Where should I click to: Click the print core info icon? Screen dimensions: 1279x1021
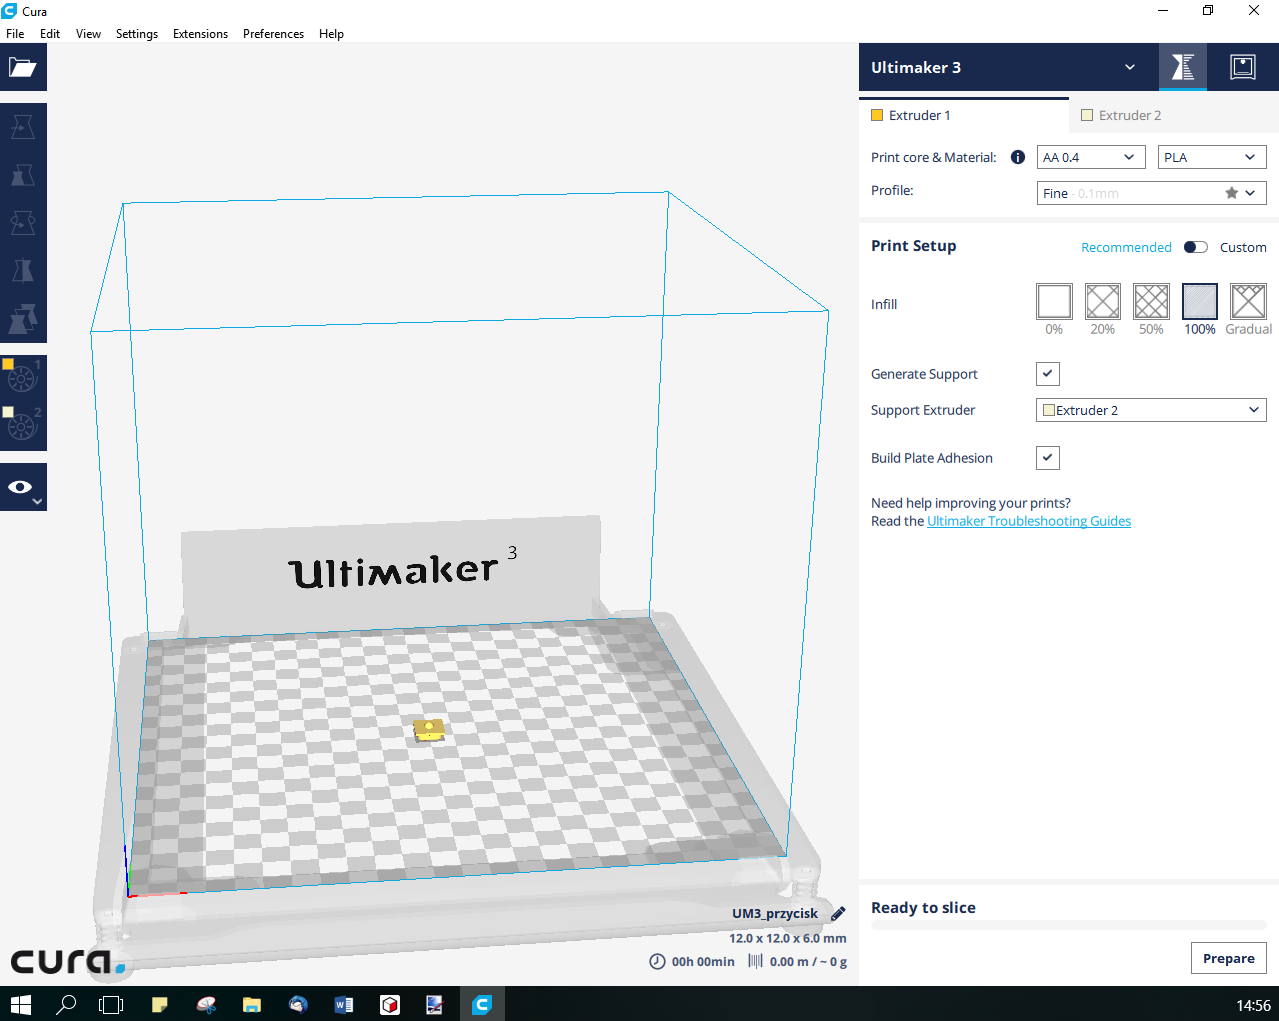1018,157
